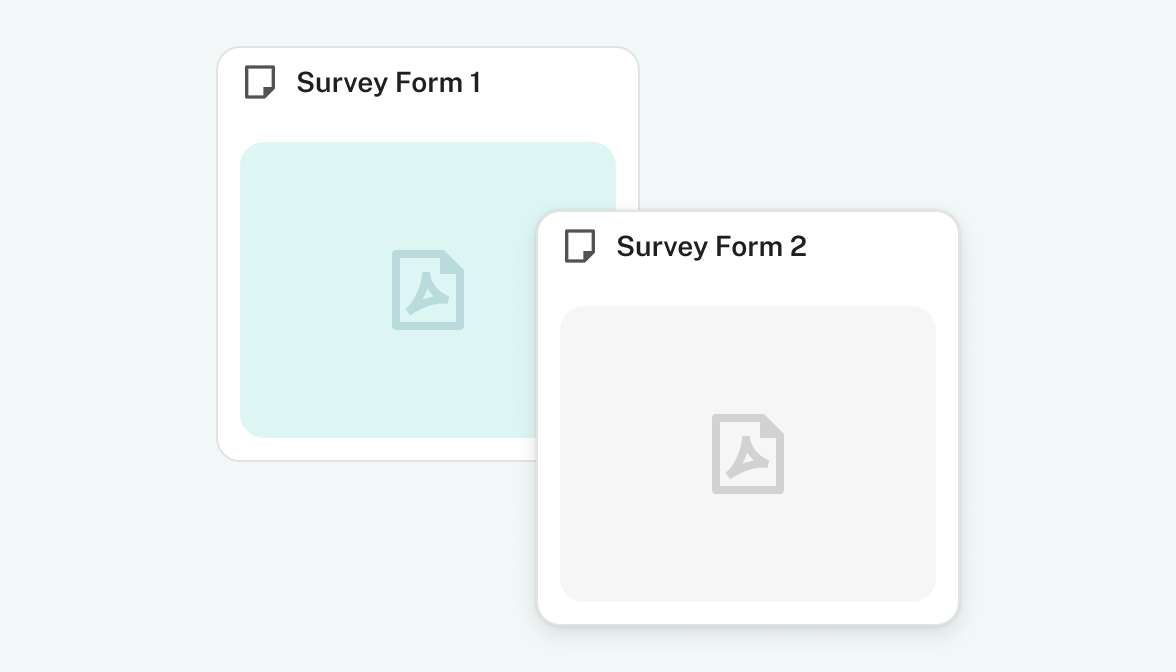The image size is (1176, 672).
Task: Click the gray PDF icon in Survey Form 2
Action: click(x=748, y=454)
